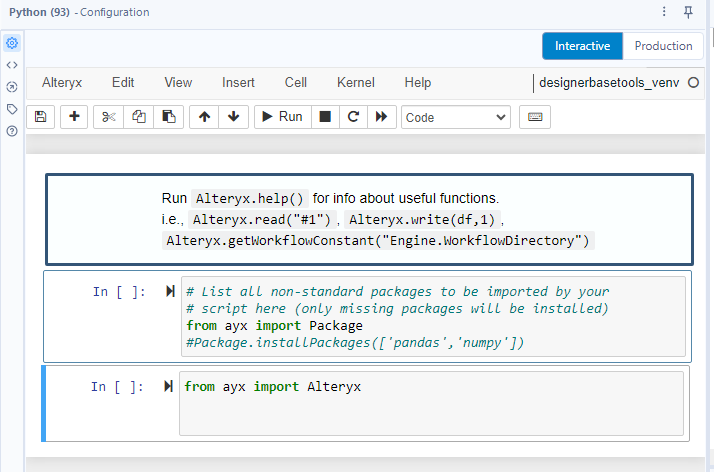The image size is (714, 472).
Task: Open the Alteryx menu
Action: (62, 82)
